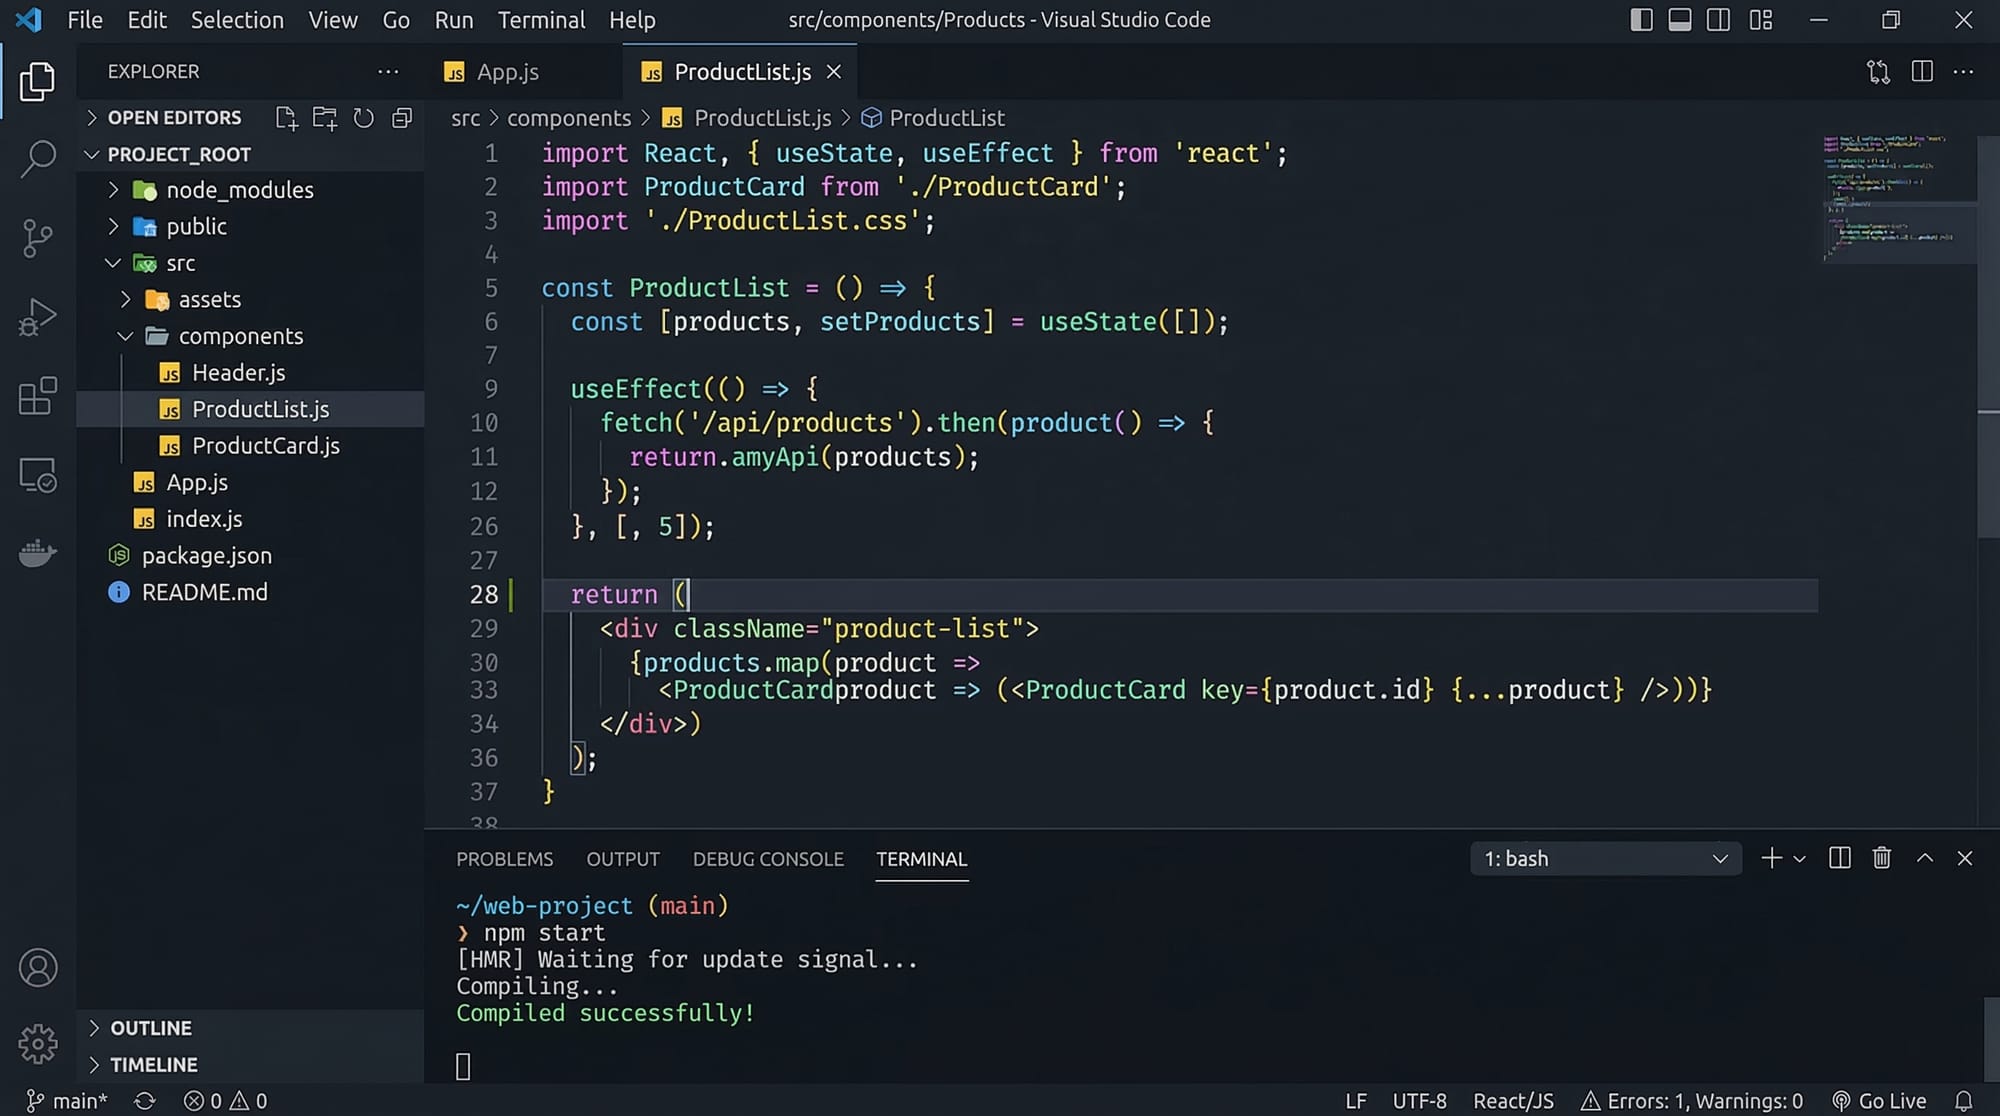Click the New File icon in Explorer

point(286,118)
